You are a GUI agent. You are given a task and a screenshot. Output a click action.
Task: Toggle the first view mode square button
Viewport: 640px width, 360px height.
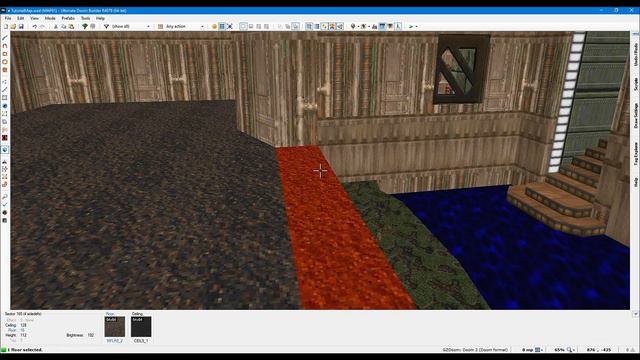243,27
